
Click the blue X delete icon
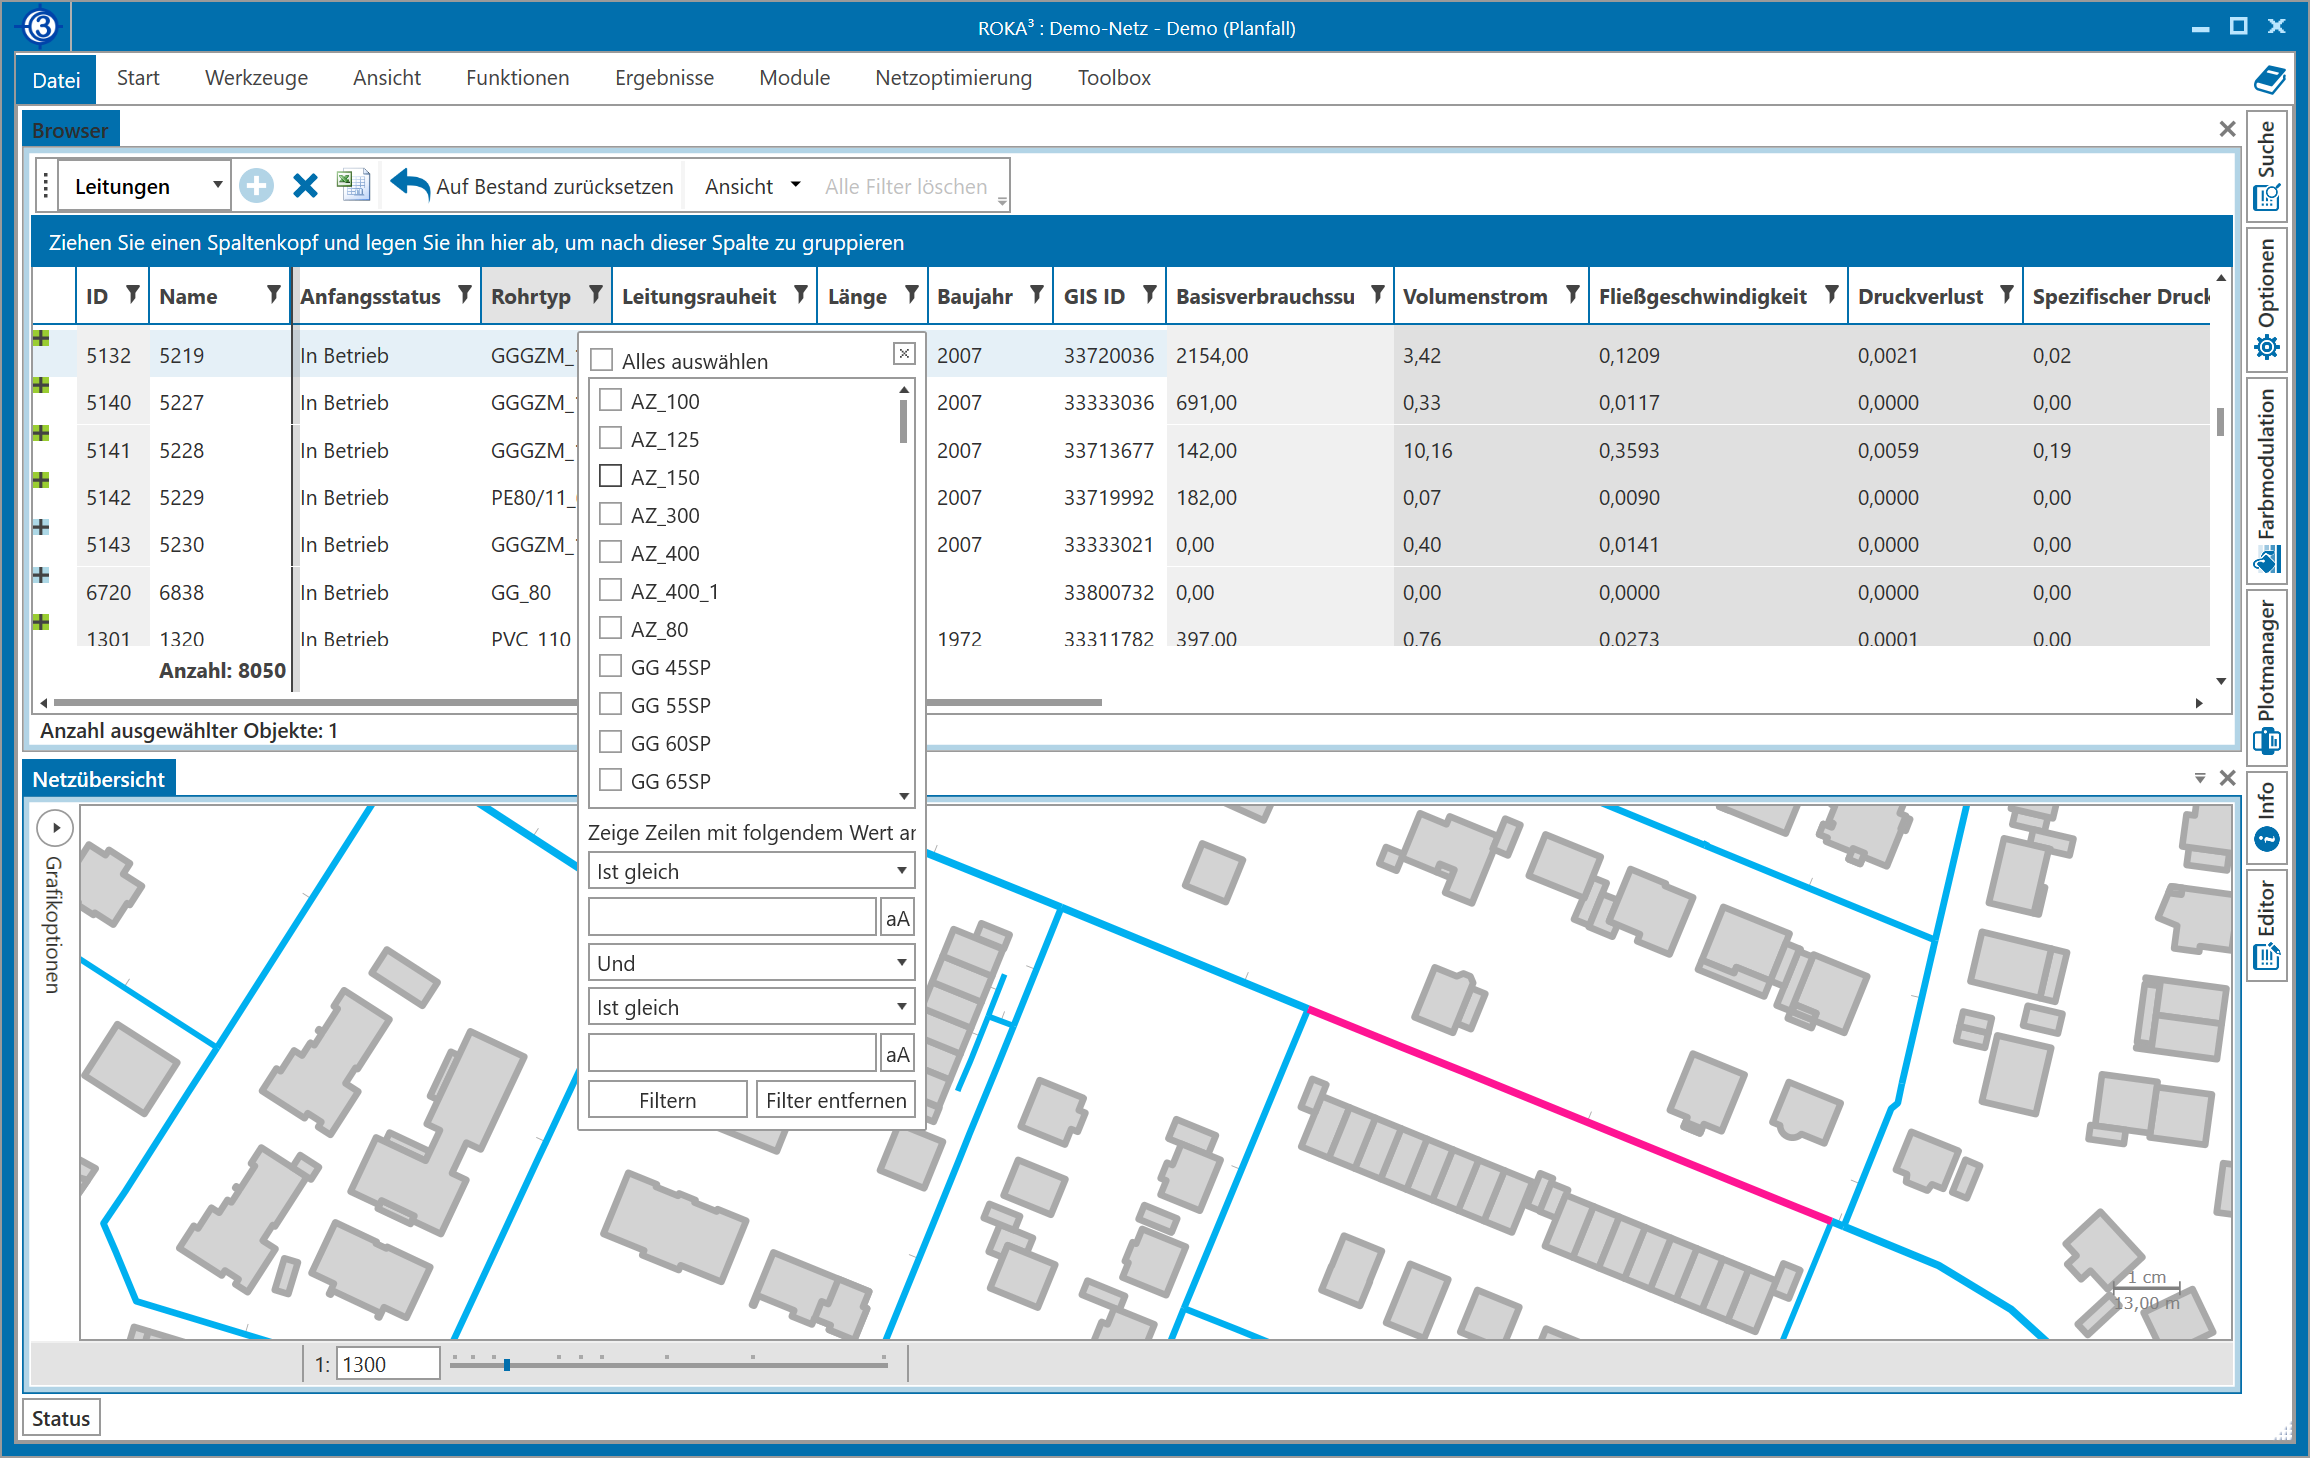[305, 186]
